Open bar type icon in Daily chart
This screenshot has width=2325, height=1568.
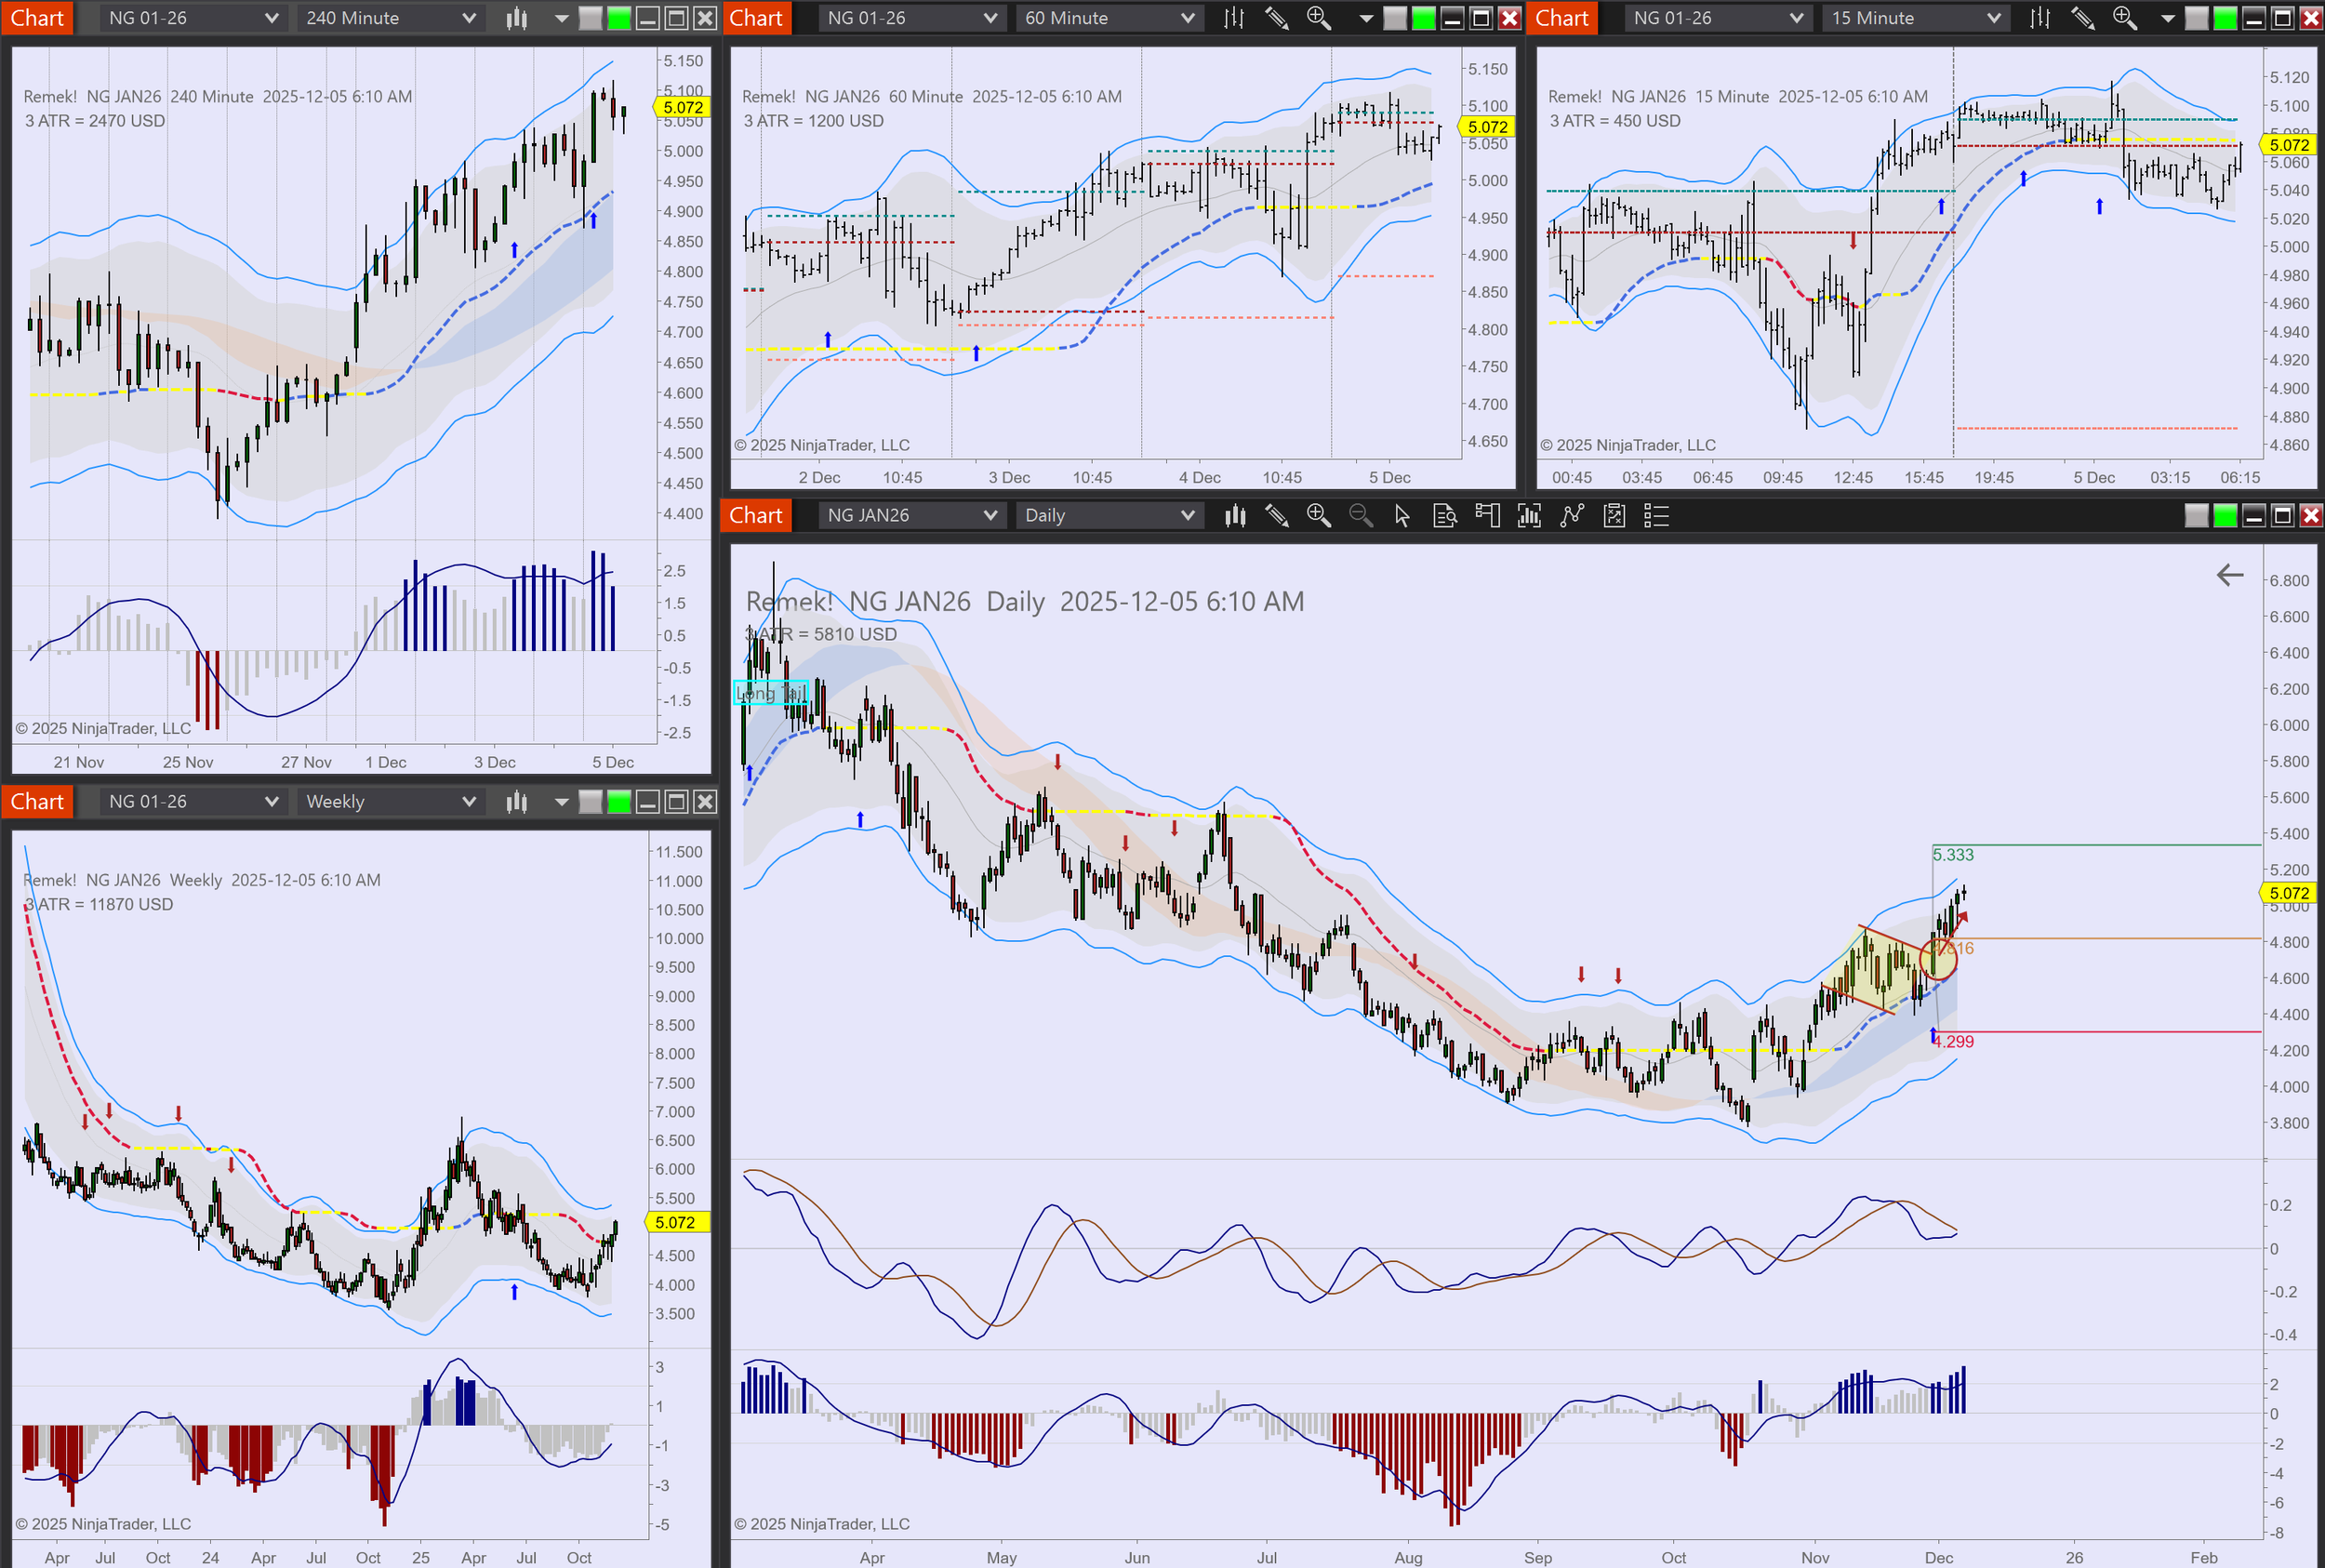pos(1235,516)
